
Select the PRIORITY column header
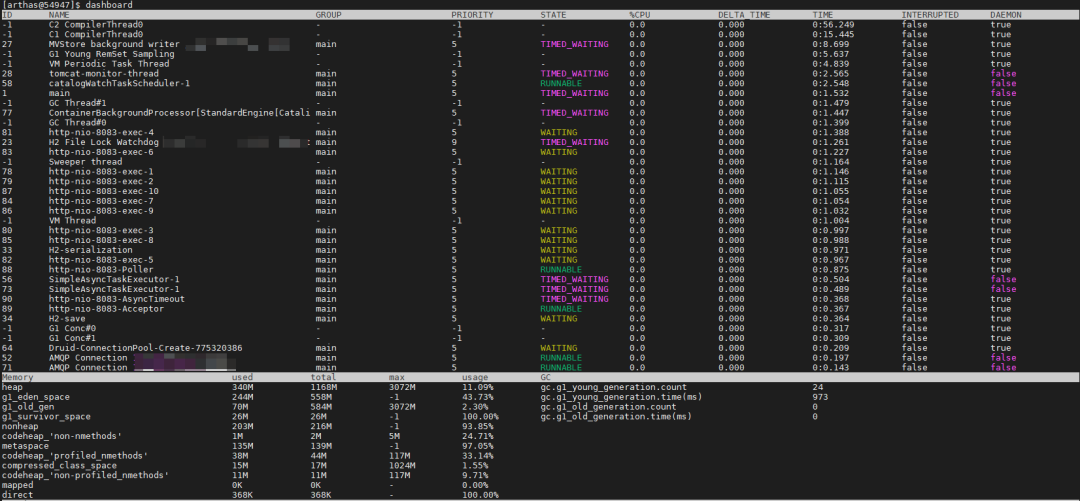(x=472, y=14)
